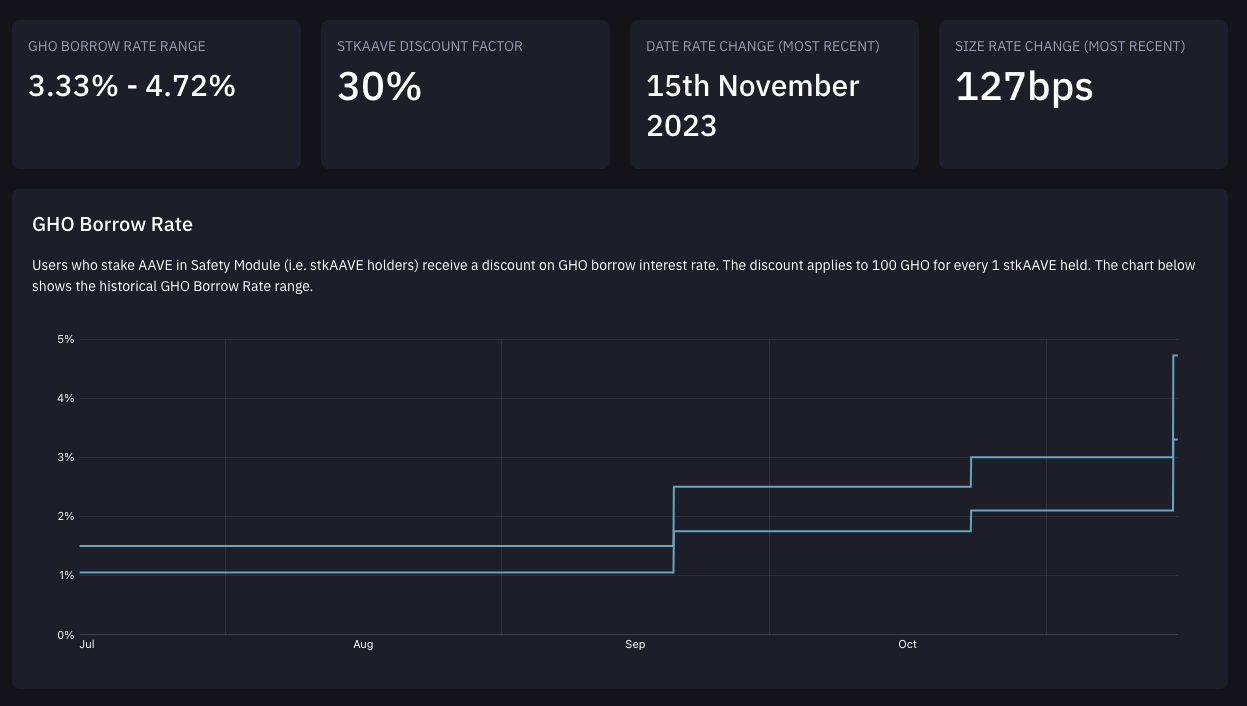Click the peak of the rate line near 4.72%
The image size is (1247, 706).
point(1175,356)
